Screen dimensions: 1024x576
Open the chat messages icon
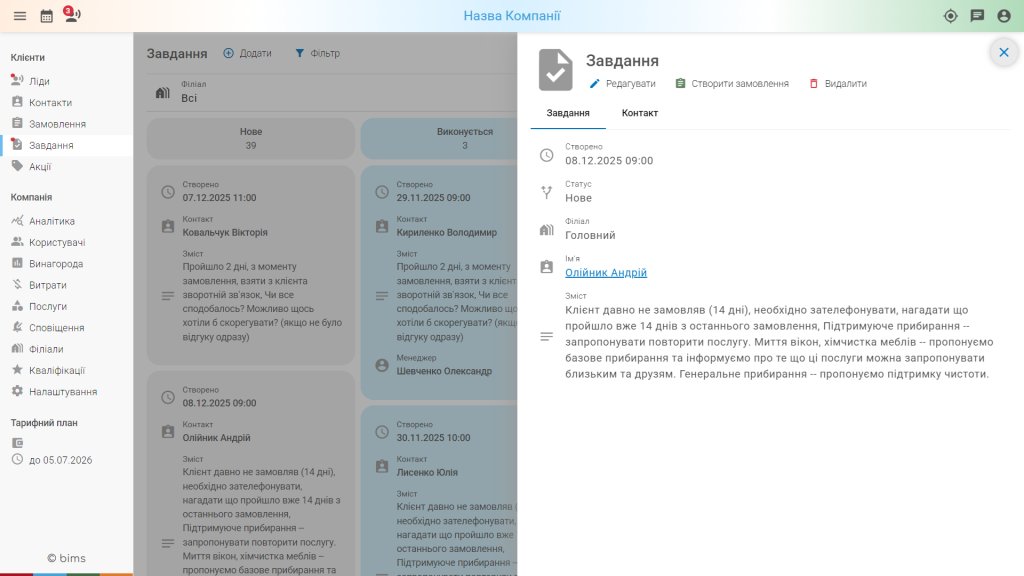click(x=977, y=16)
